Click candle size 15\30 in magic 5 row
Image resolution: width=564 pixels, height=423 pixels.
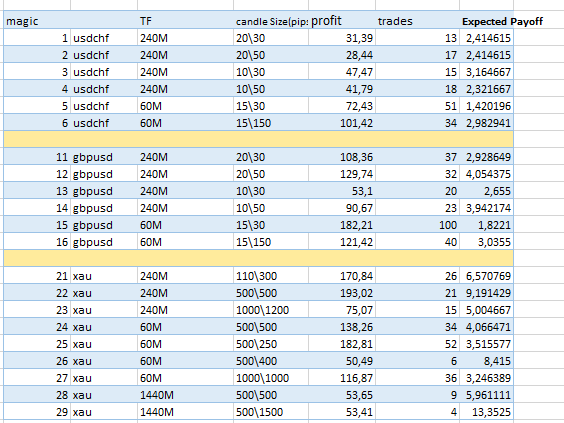pyautogui.click(x=271, y=106)
